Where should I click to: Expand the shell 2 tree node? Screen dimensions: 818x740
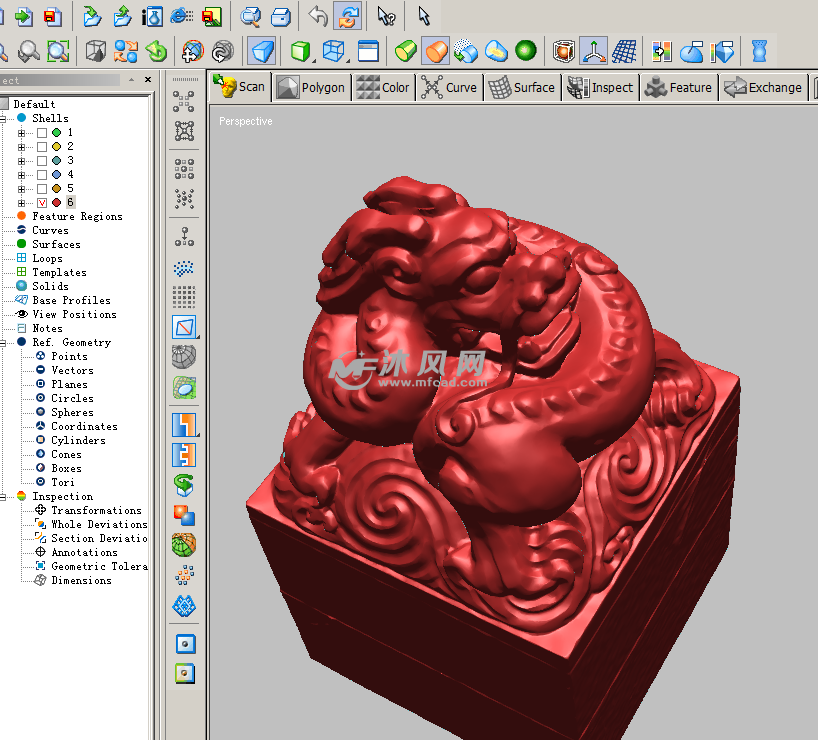(x=22, y=147)
